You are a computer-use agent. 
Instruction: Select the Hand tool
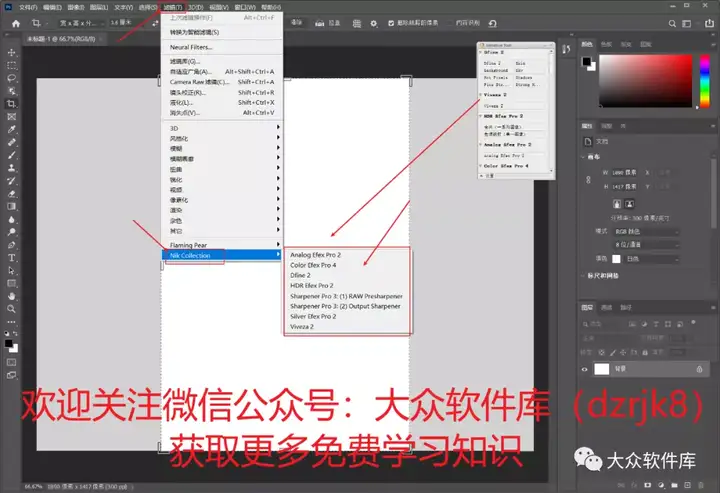11,297
